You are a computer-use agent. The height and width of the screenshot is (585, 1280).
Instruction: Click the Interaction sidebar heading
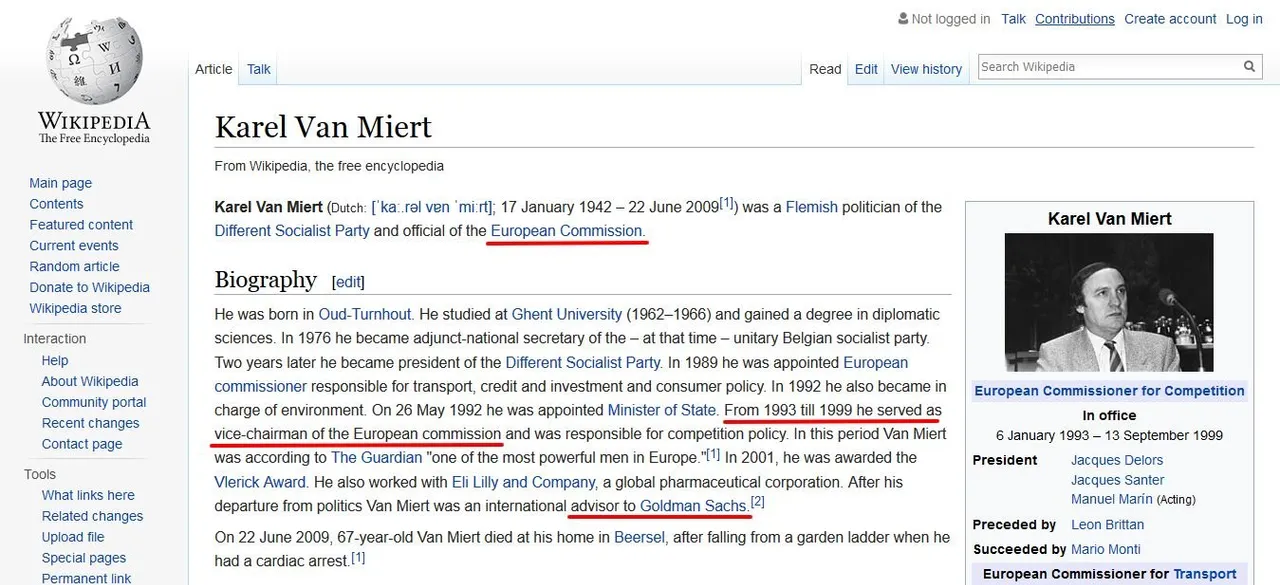(x=55, y=339)
